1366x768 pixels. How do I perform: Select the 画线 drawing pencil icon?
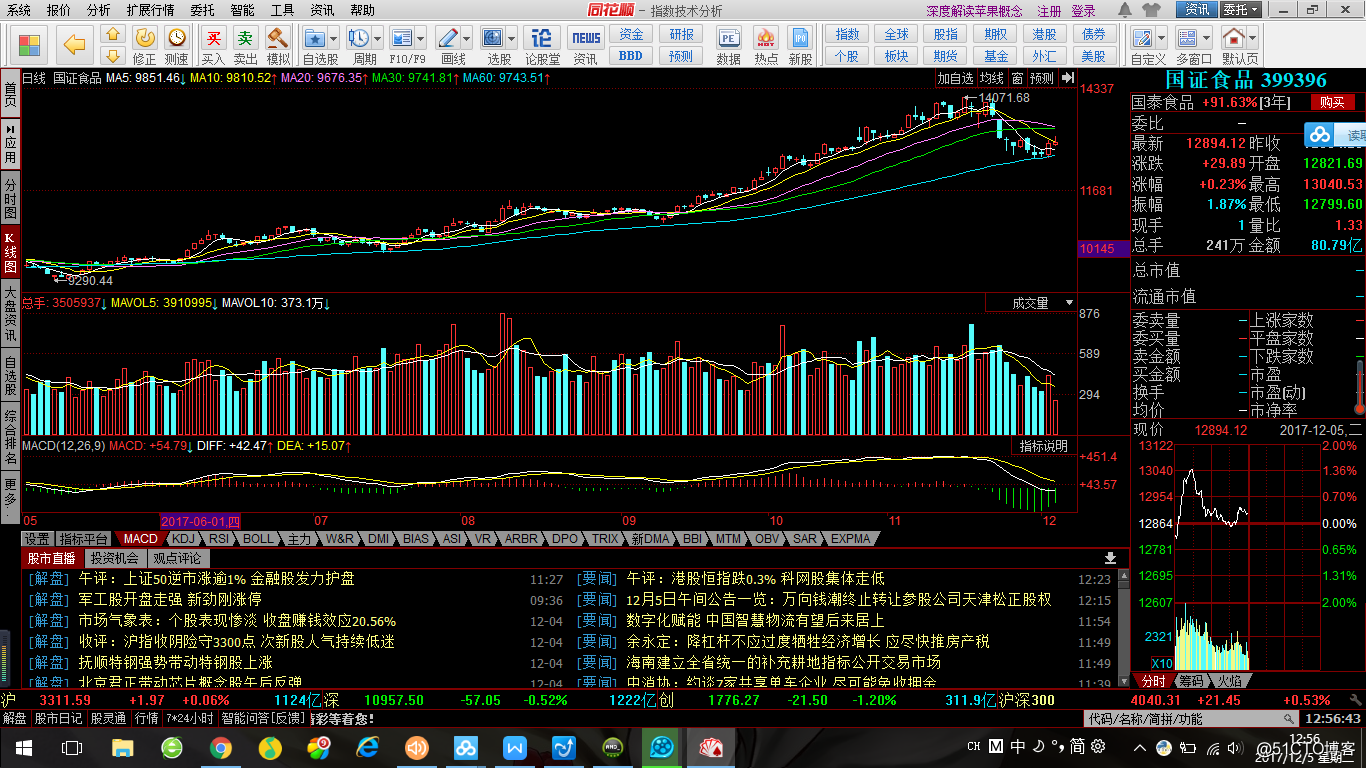[x=448, y=38]
